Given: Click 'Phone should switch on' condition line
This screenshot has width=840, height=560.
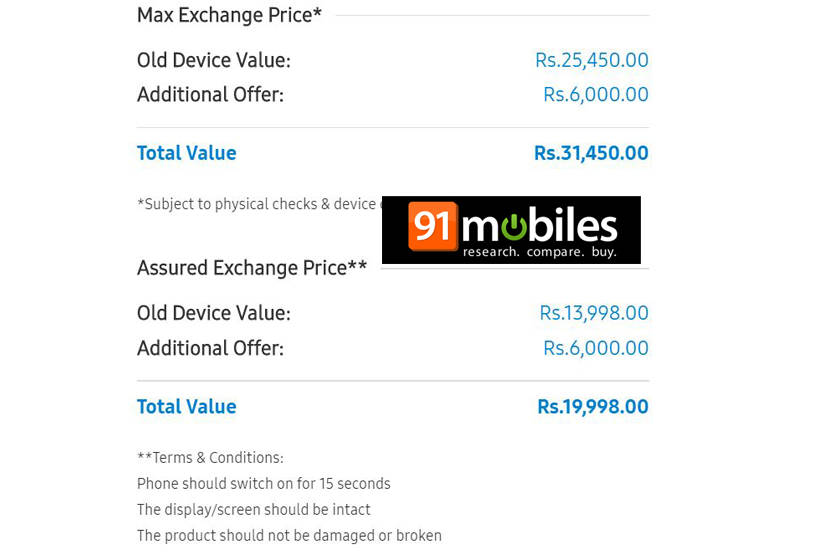Looking at the screenshot, I should (263, 484).
